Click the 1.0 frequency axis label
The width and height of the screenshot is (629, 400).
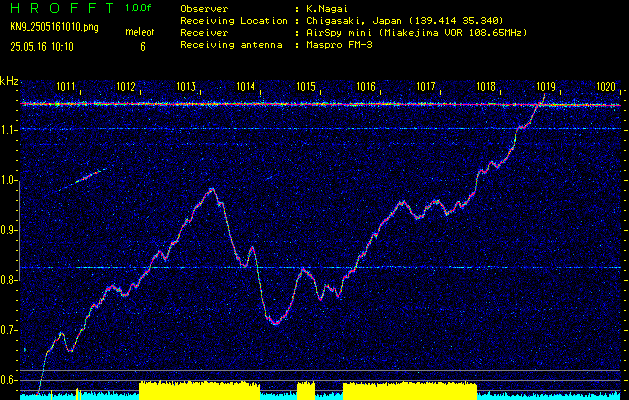pos(9,180)
